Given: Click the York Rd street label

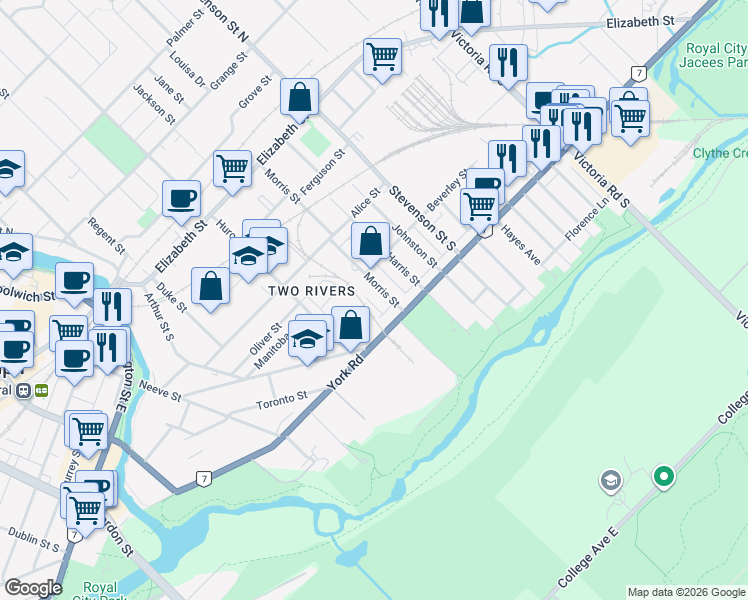Looking at the screenshot, I should tap(346, 372).
